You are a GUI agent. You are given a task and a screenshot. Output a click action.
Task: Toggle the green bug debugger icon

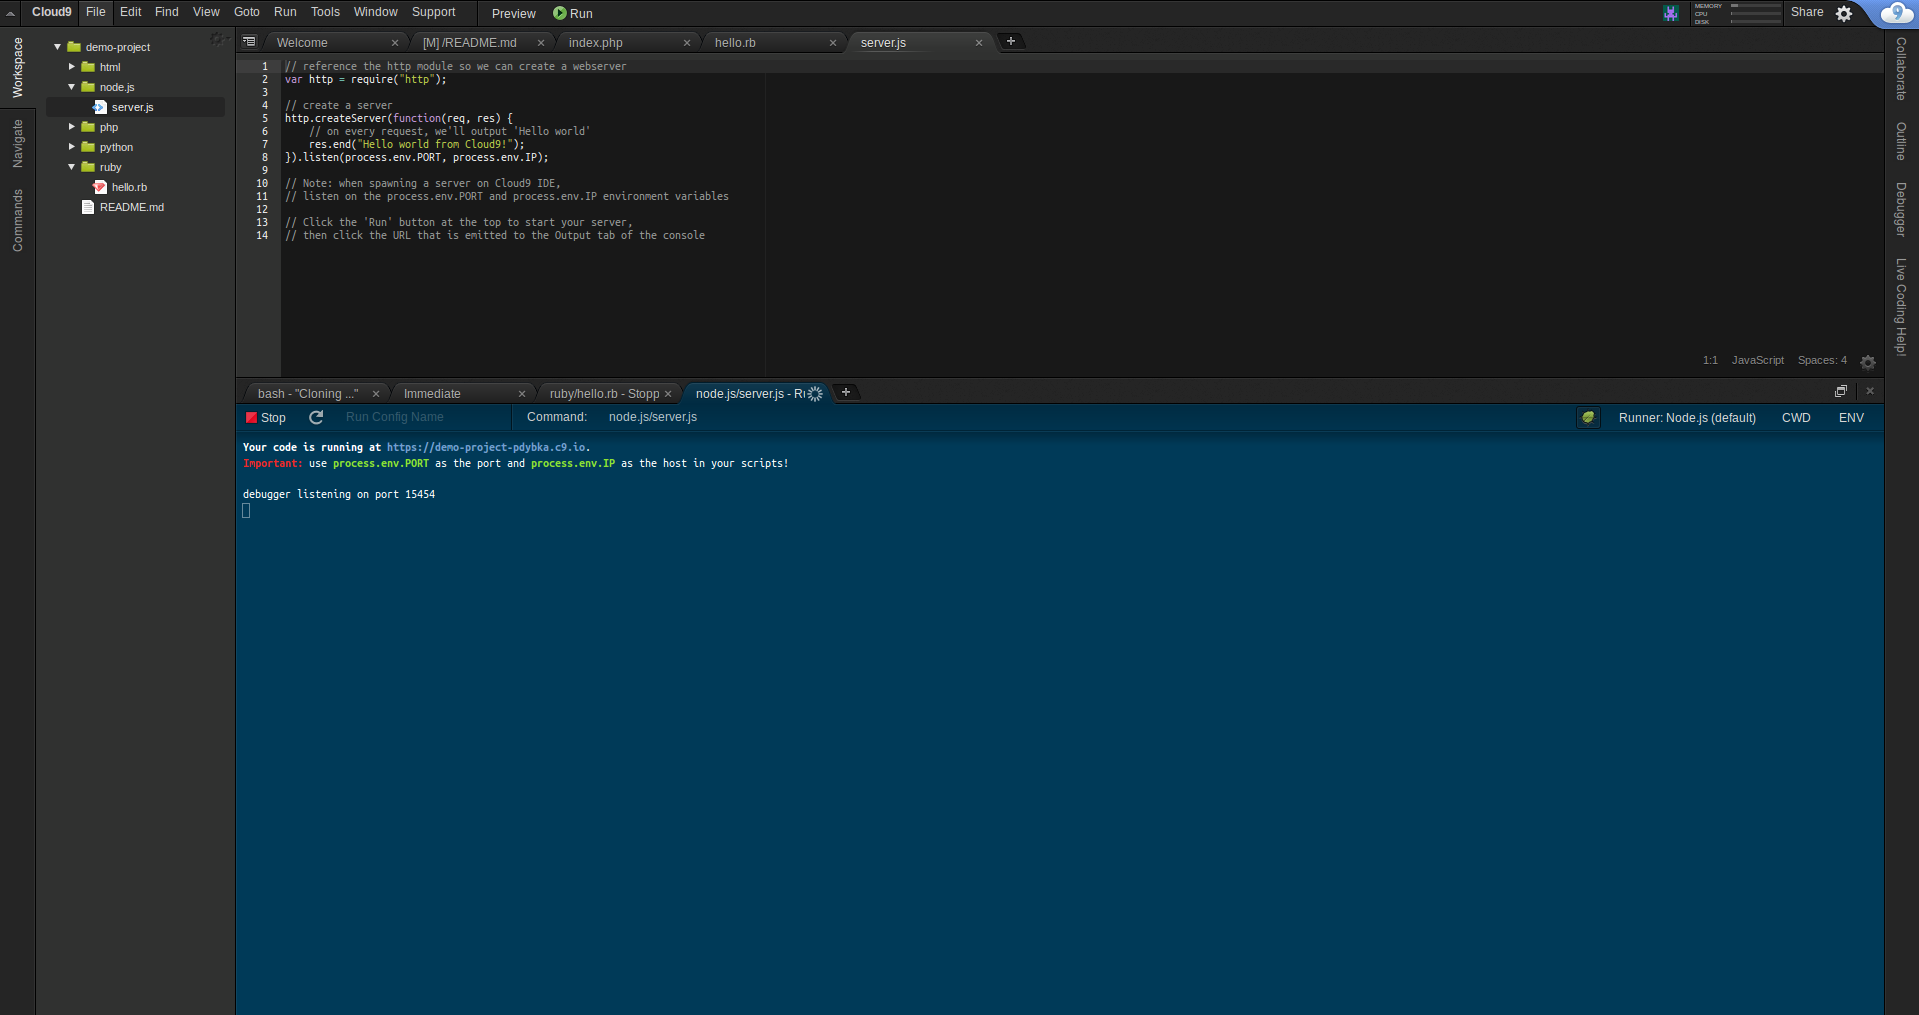pyautogui.click(x=1588, y=417)
